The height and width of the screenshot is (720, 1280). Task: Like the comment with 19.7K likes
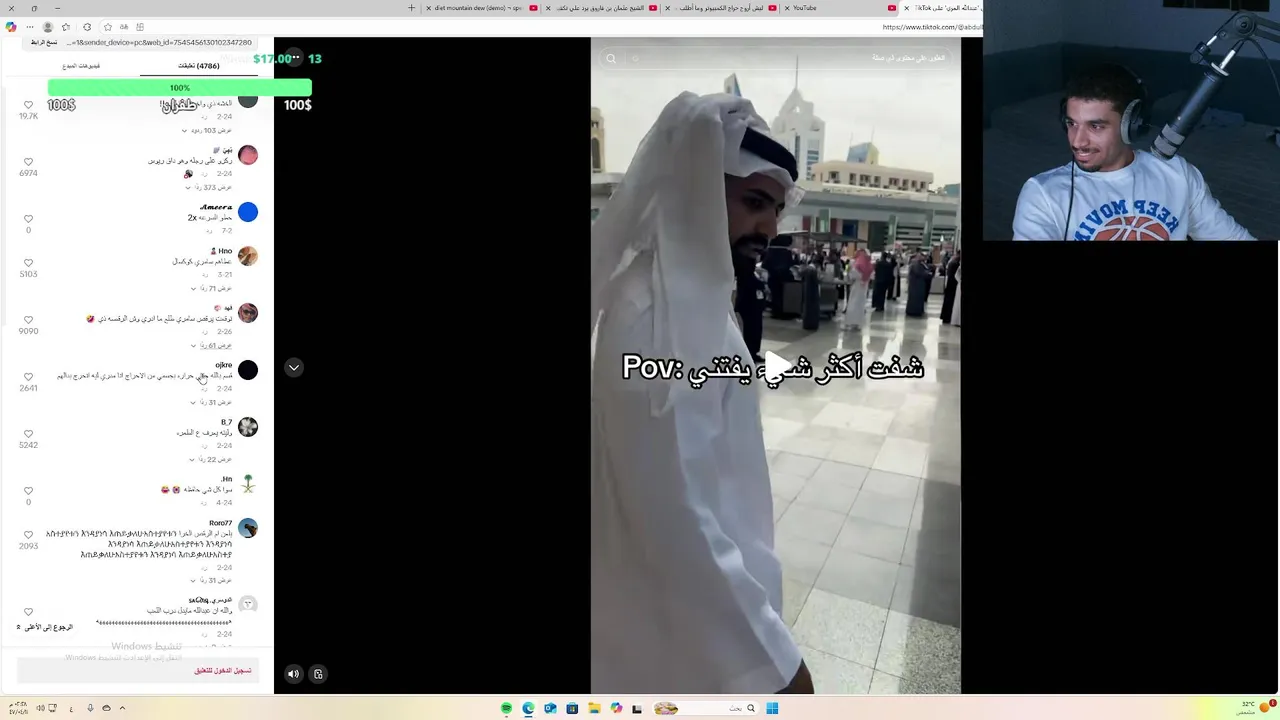pos(28,104)
